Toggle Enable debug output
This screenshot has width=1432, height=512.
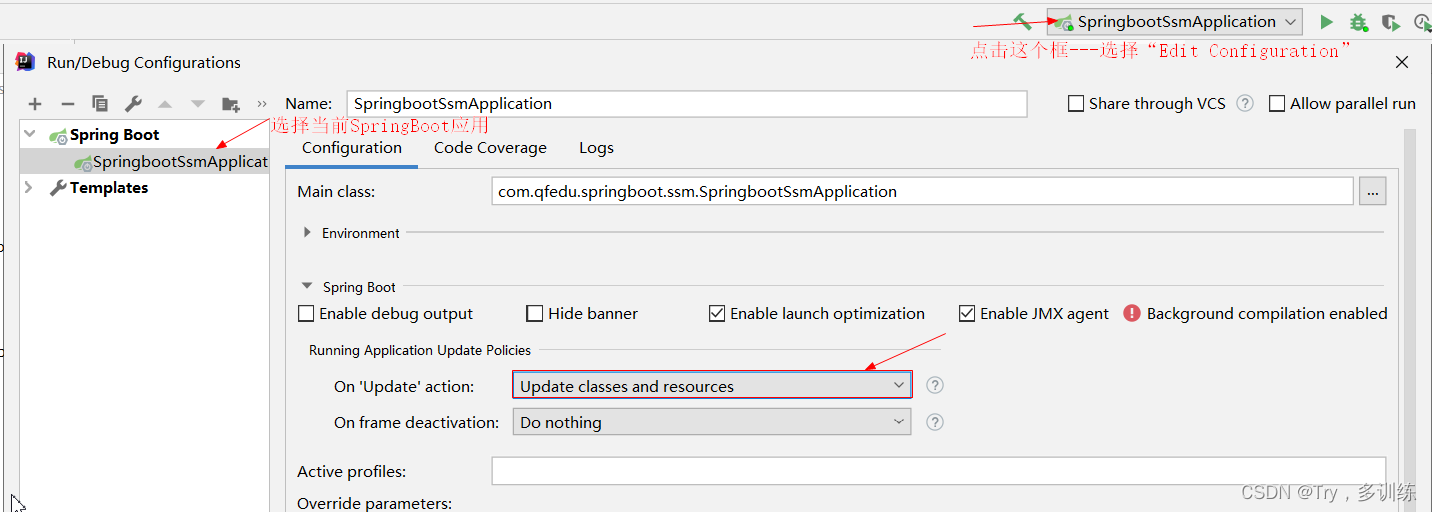point(306,313)
